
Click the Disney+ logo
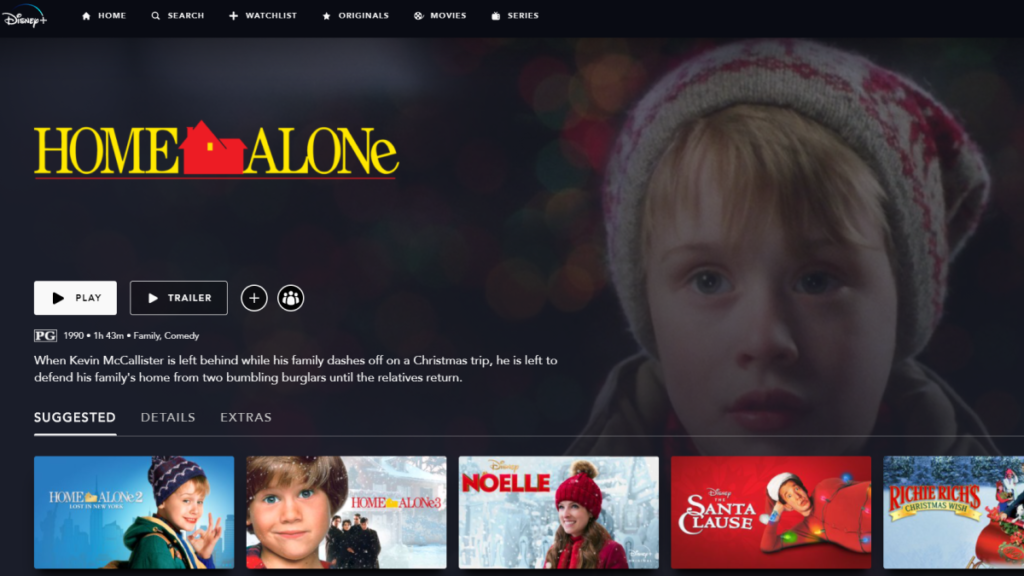coord(24,16)
